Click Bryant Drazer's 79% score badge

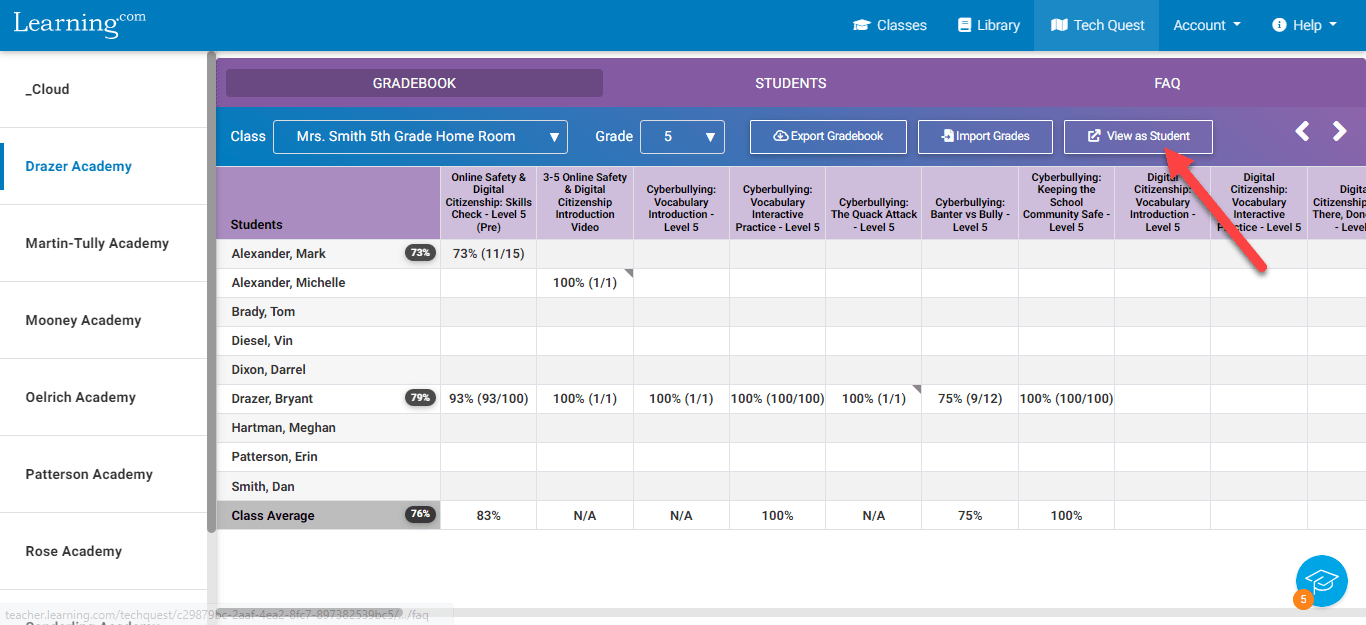(x=420, y=397)
